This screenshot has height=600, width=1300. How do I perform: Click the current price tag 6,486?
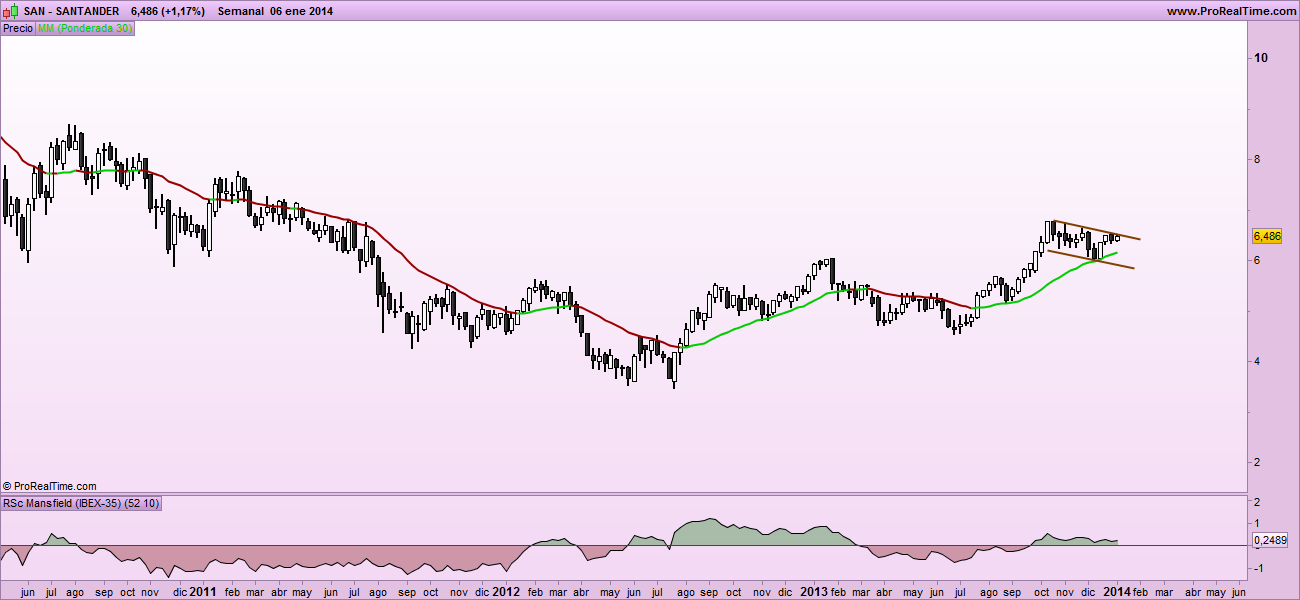(x=1266, y=236)
